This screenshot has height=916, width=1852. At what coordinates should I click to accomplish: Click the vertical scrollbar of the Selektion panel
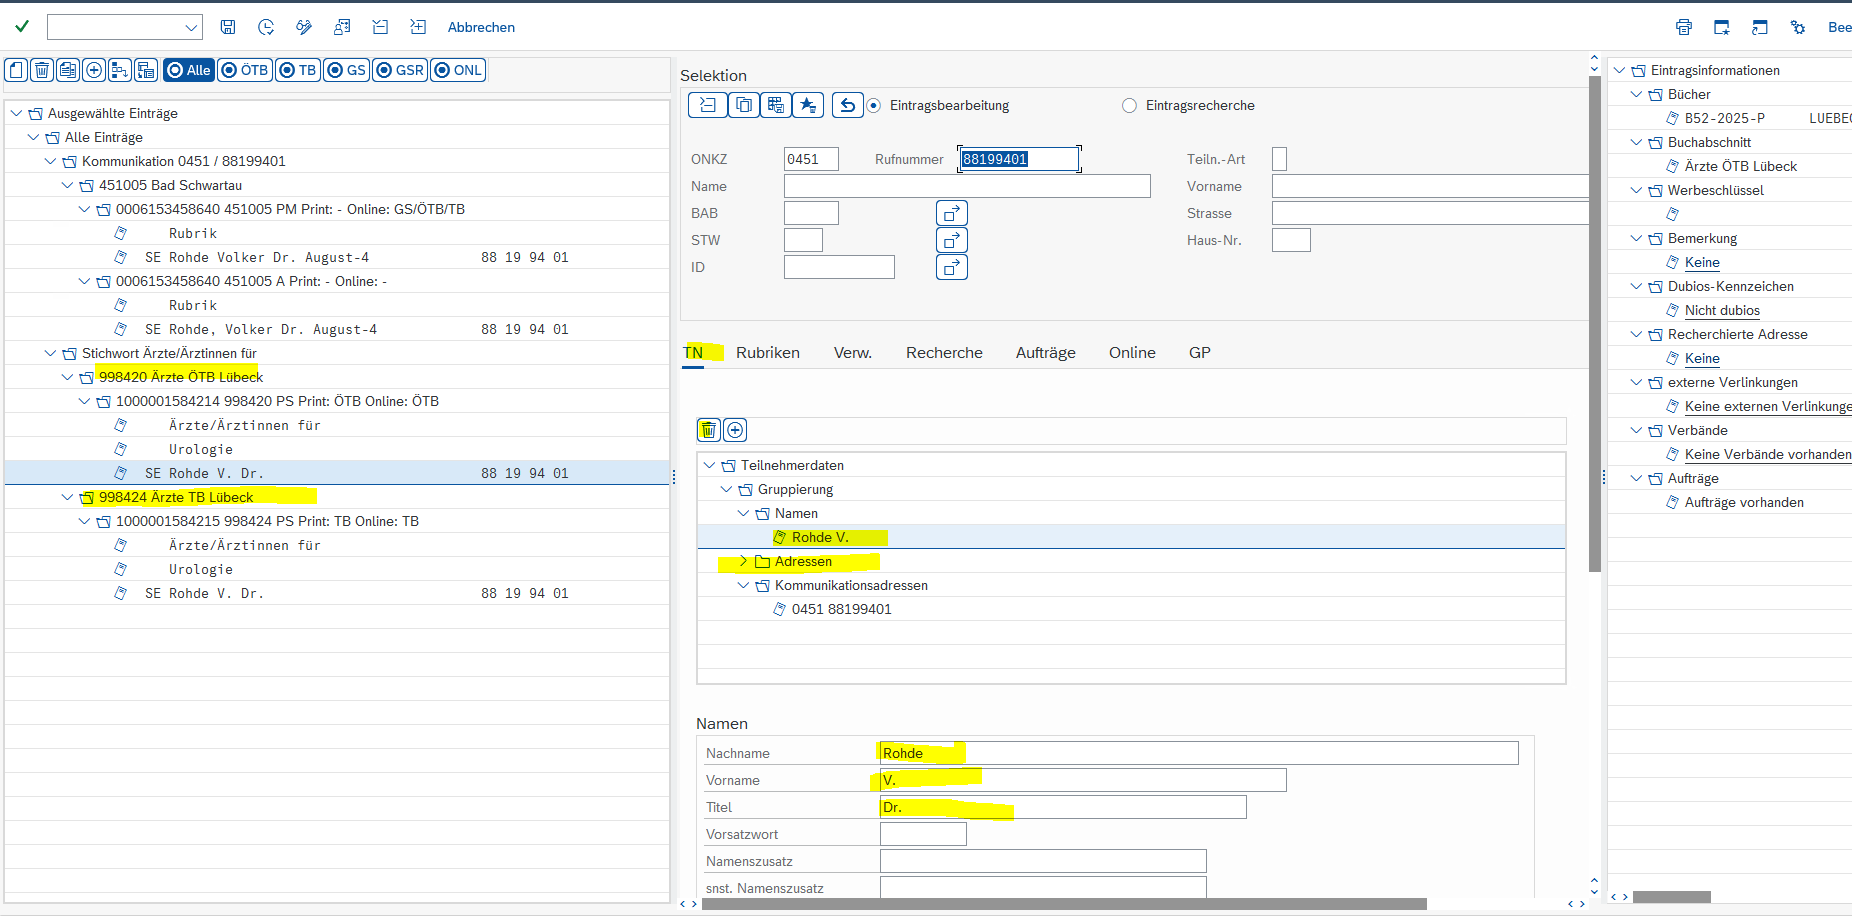1595,323
